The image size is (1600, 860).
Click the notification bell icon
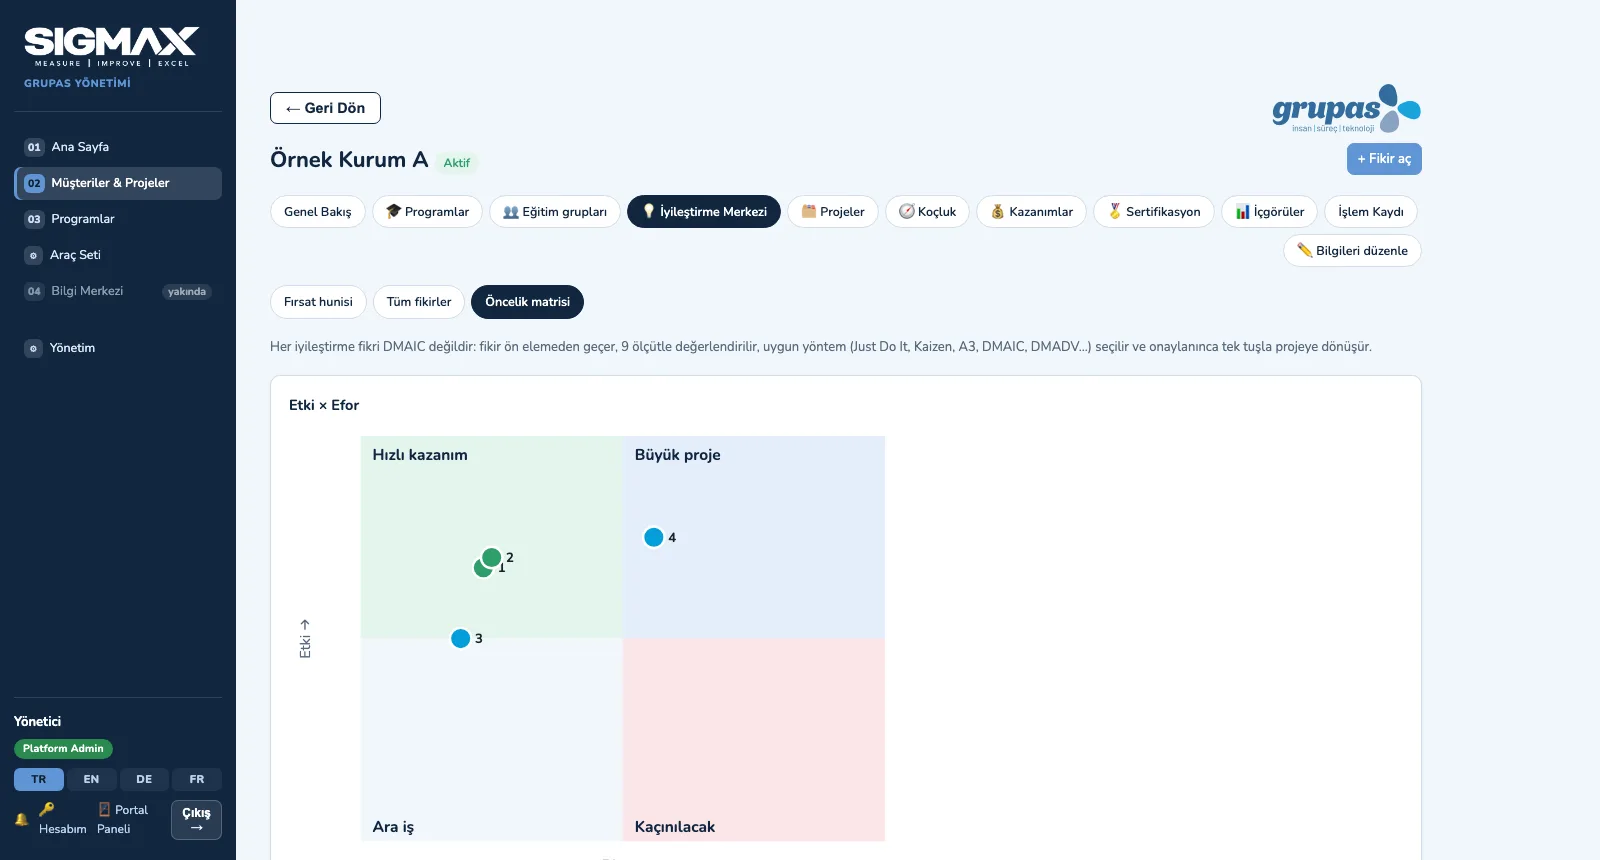21,819
